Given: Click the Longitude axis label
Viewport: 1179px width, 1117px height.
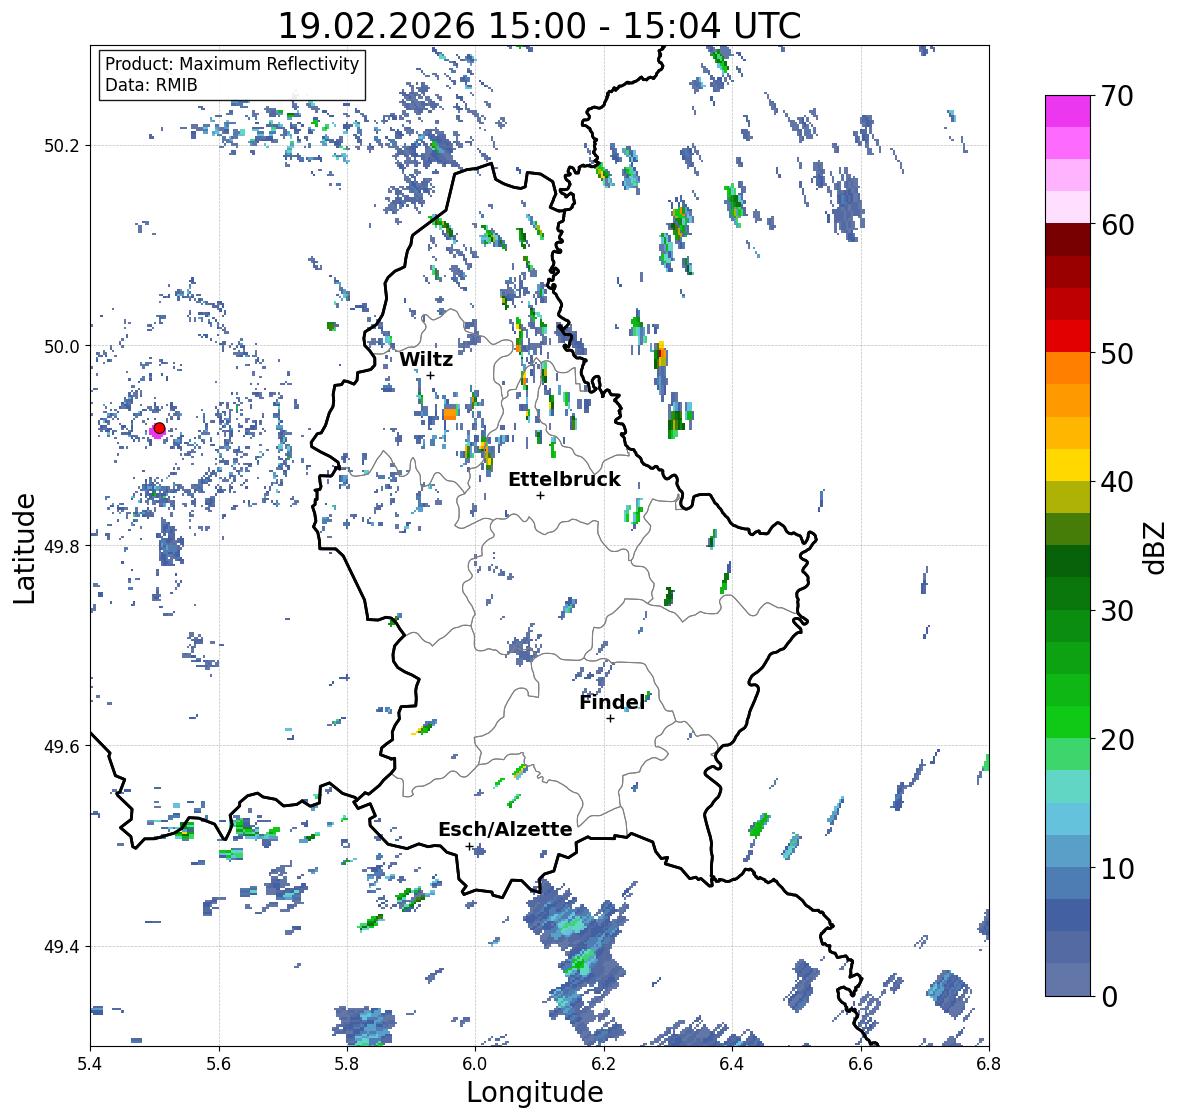Looking at the screenshot, I should tap(535, 1092).
